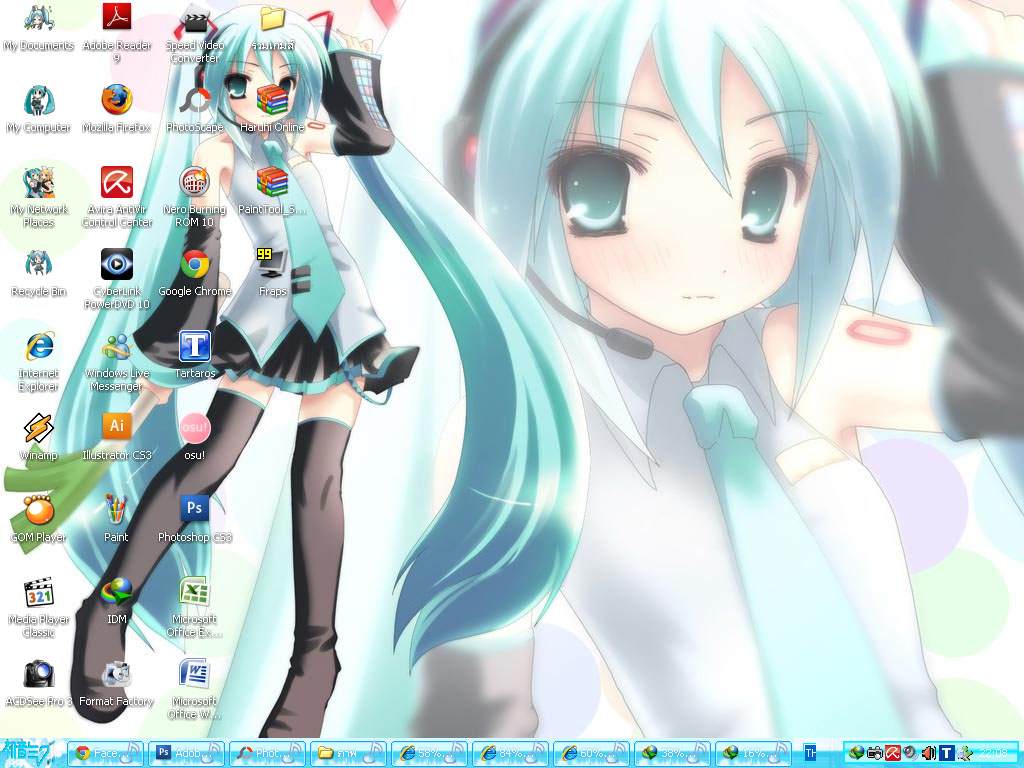Click the network connection tray icon beside the clock
The image size is (1024, 768).
(965, 754)
